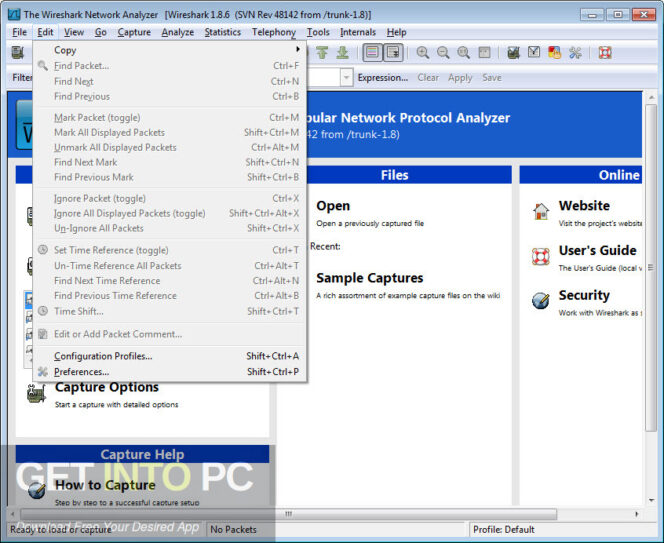Choose Preferences... from Edit menu
Image resolution: width=664 pixels, height=543 pixels.
(x=169, y=372)
